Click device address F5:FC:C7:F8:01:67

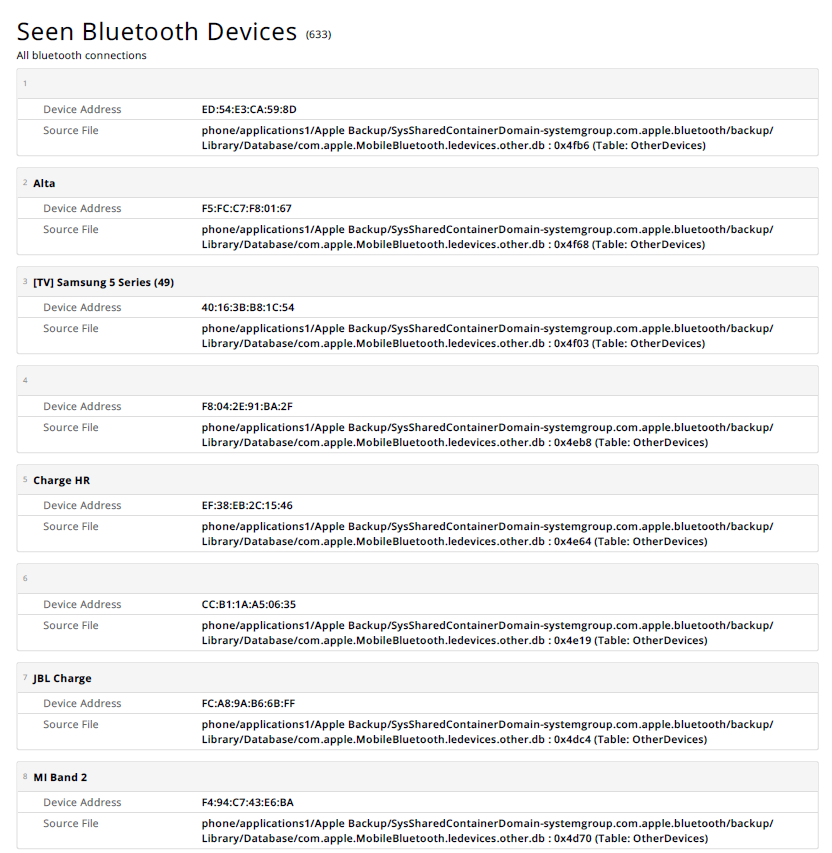(247, 208)
